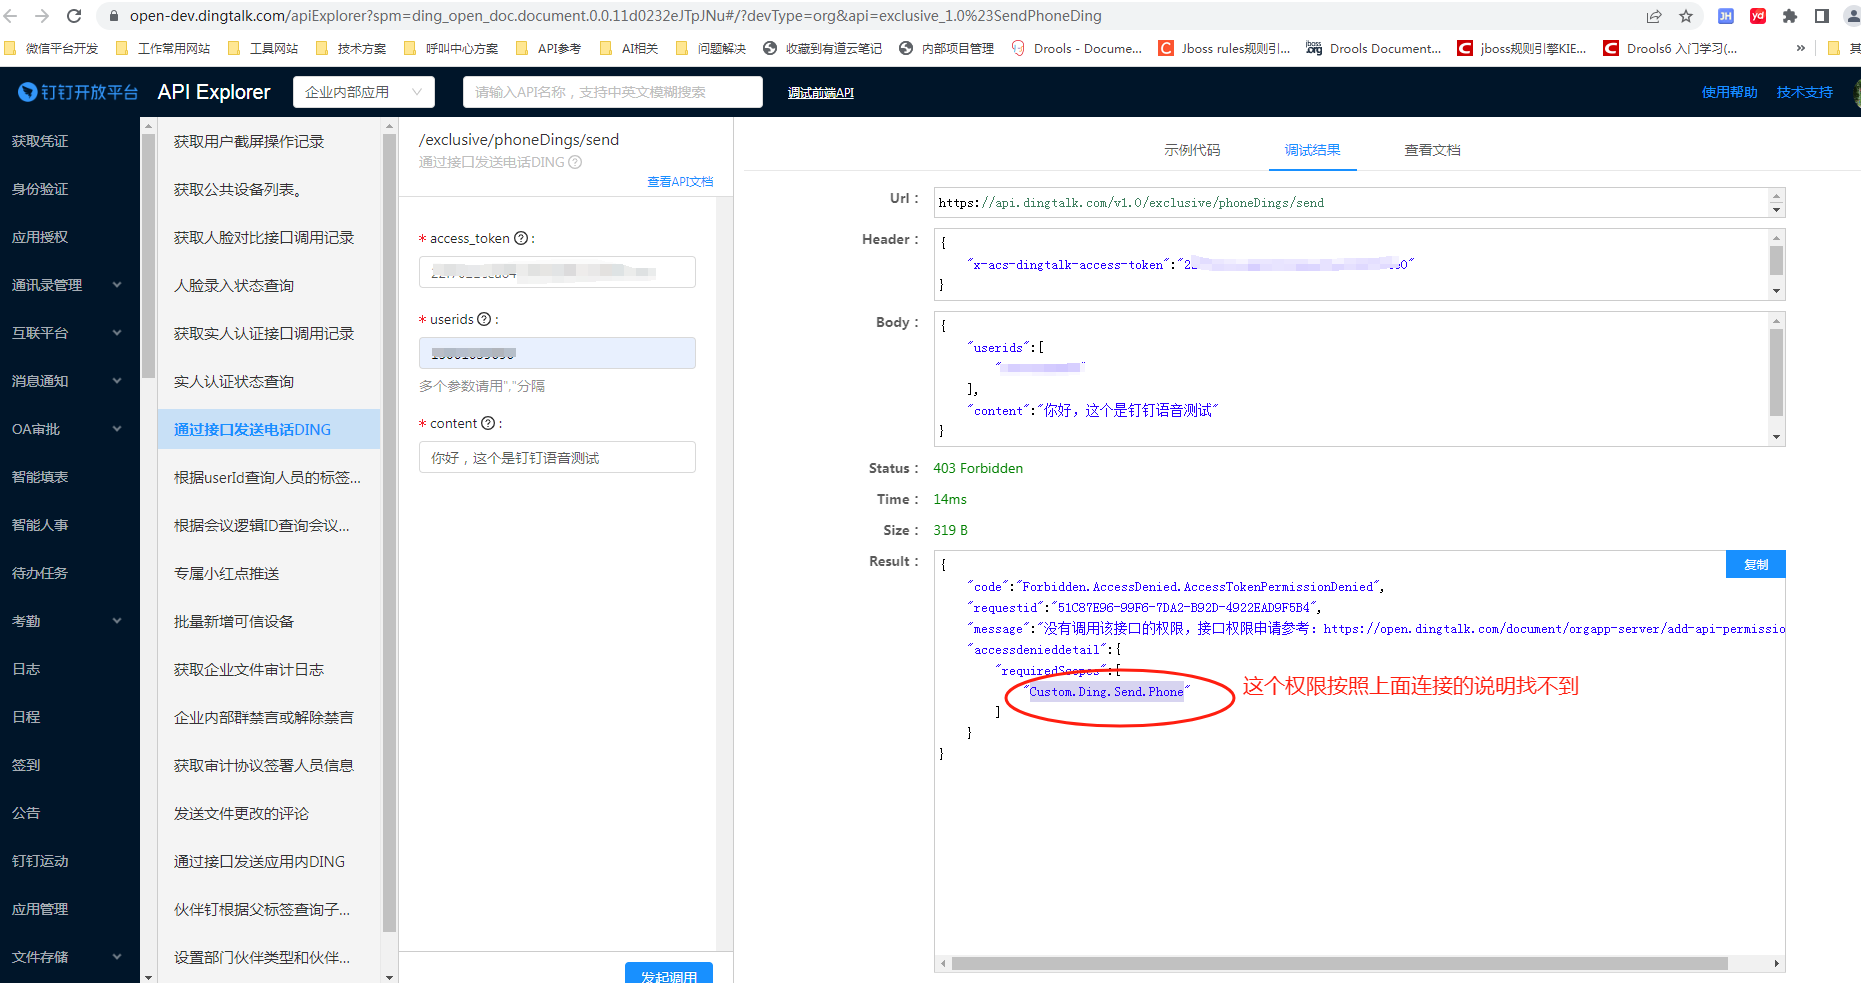
Task: Click the DingTalk open platform logo
Action: pyautogui.click(x=78, y=92)
